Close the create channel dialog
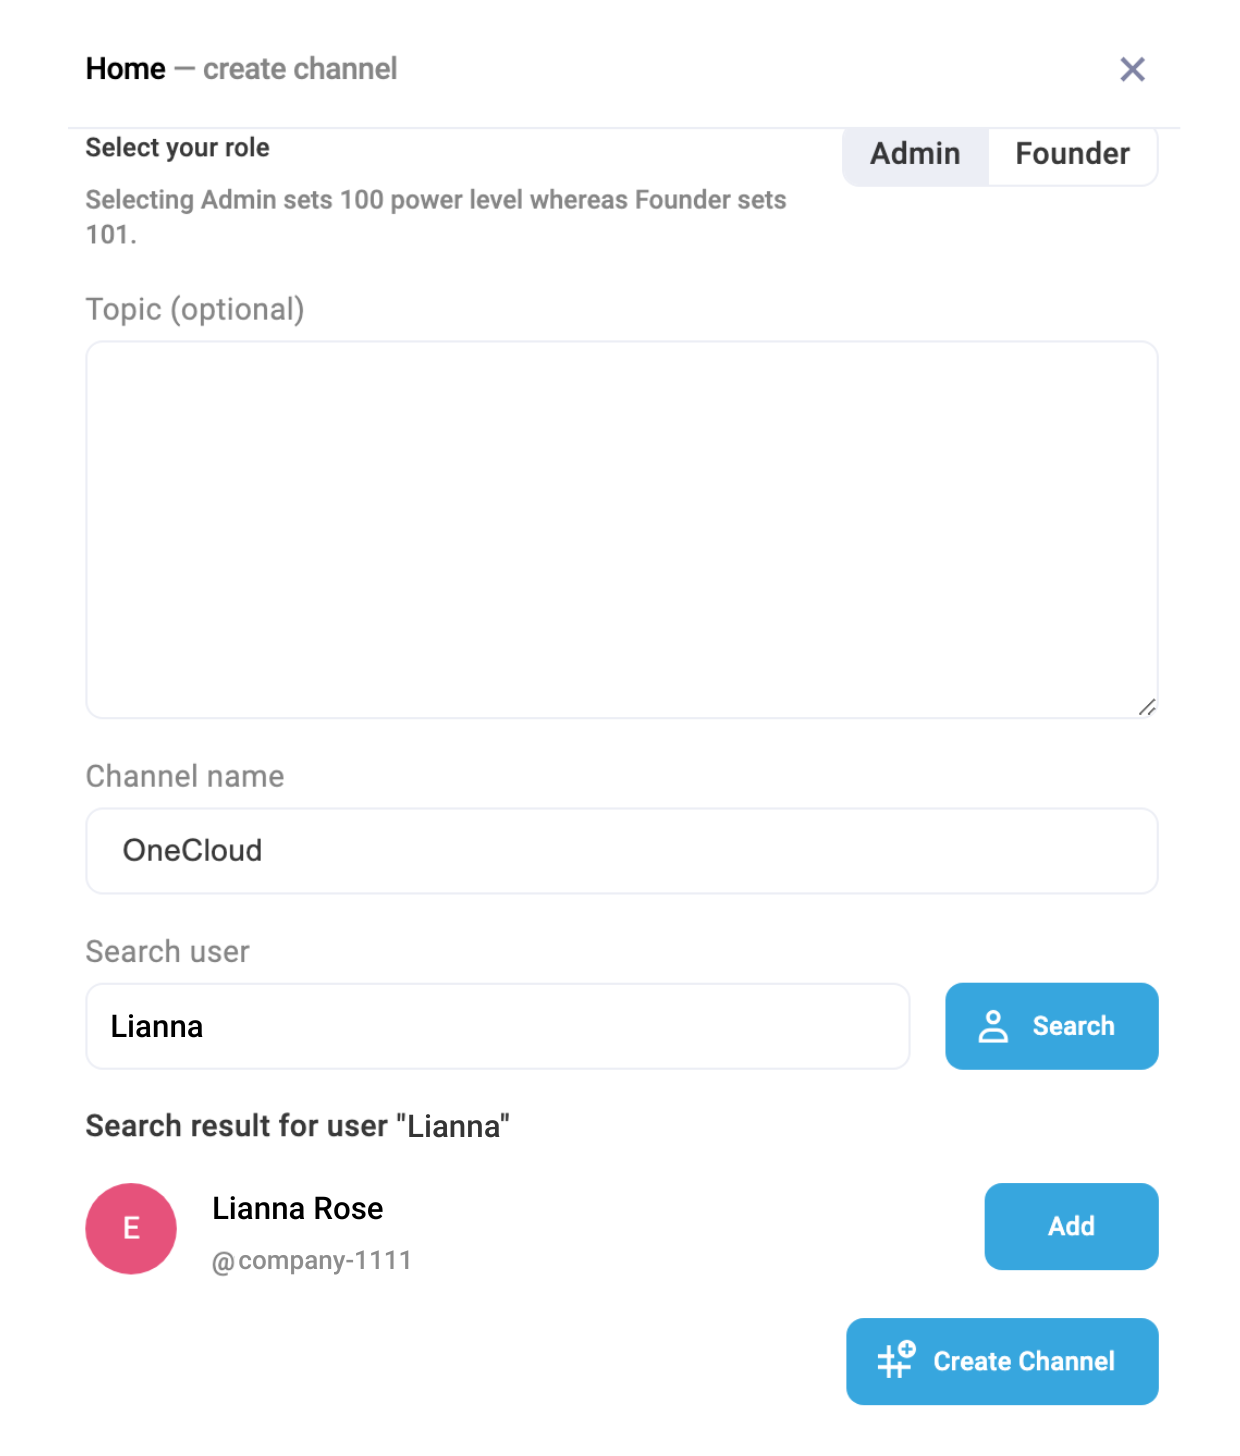 [1132, 69]
